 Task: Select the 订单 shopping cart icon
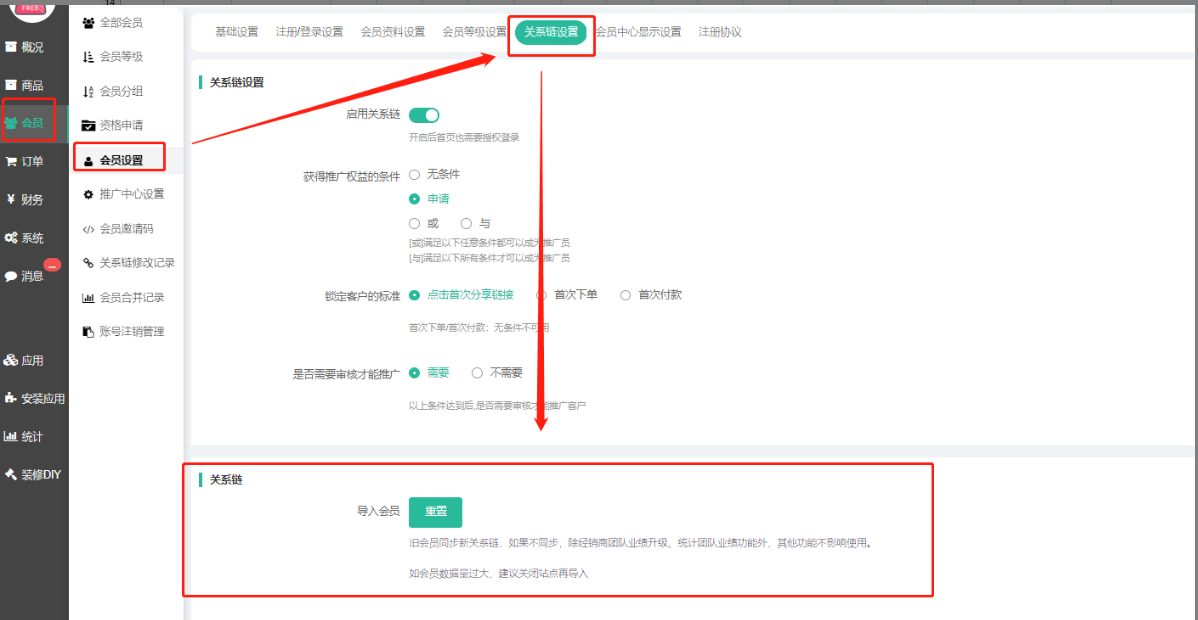(11, 161)
